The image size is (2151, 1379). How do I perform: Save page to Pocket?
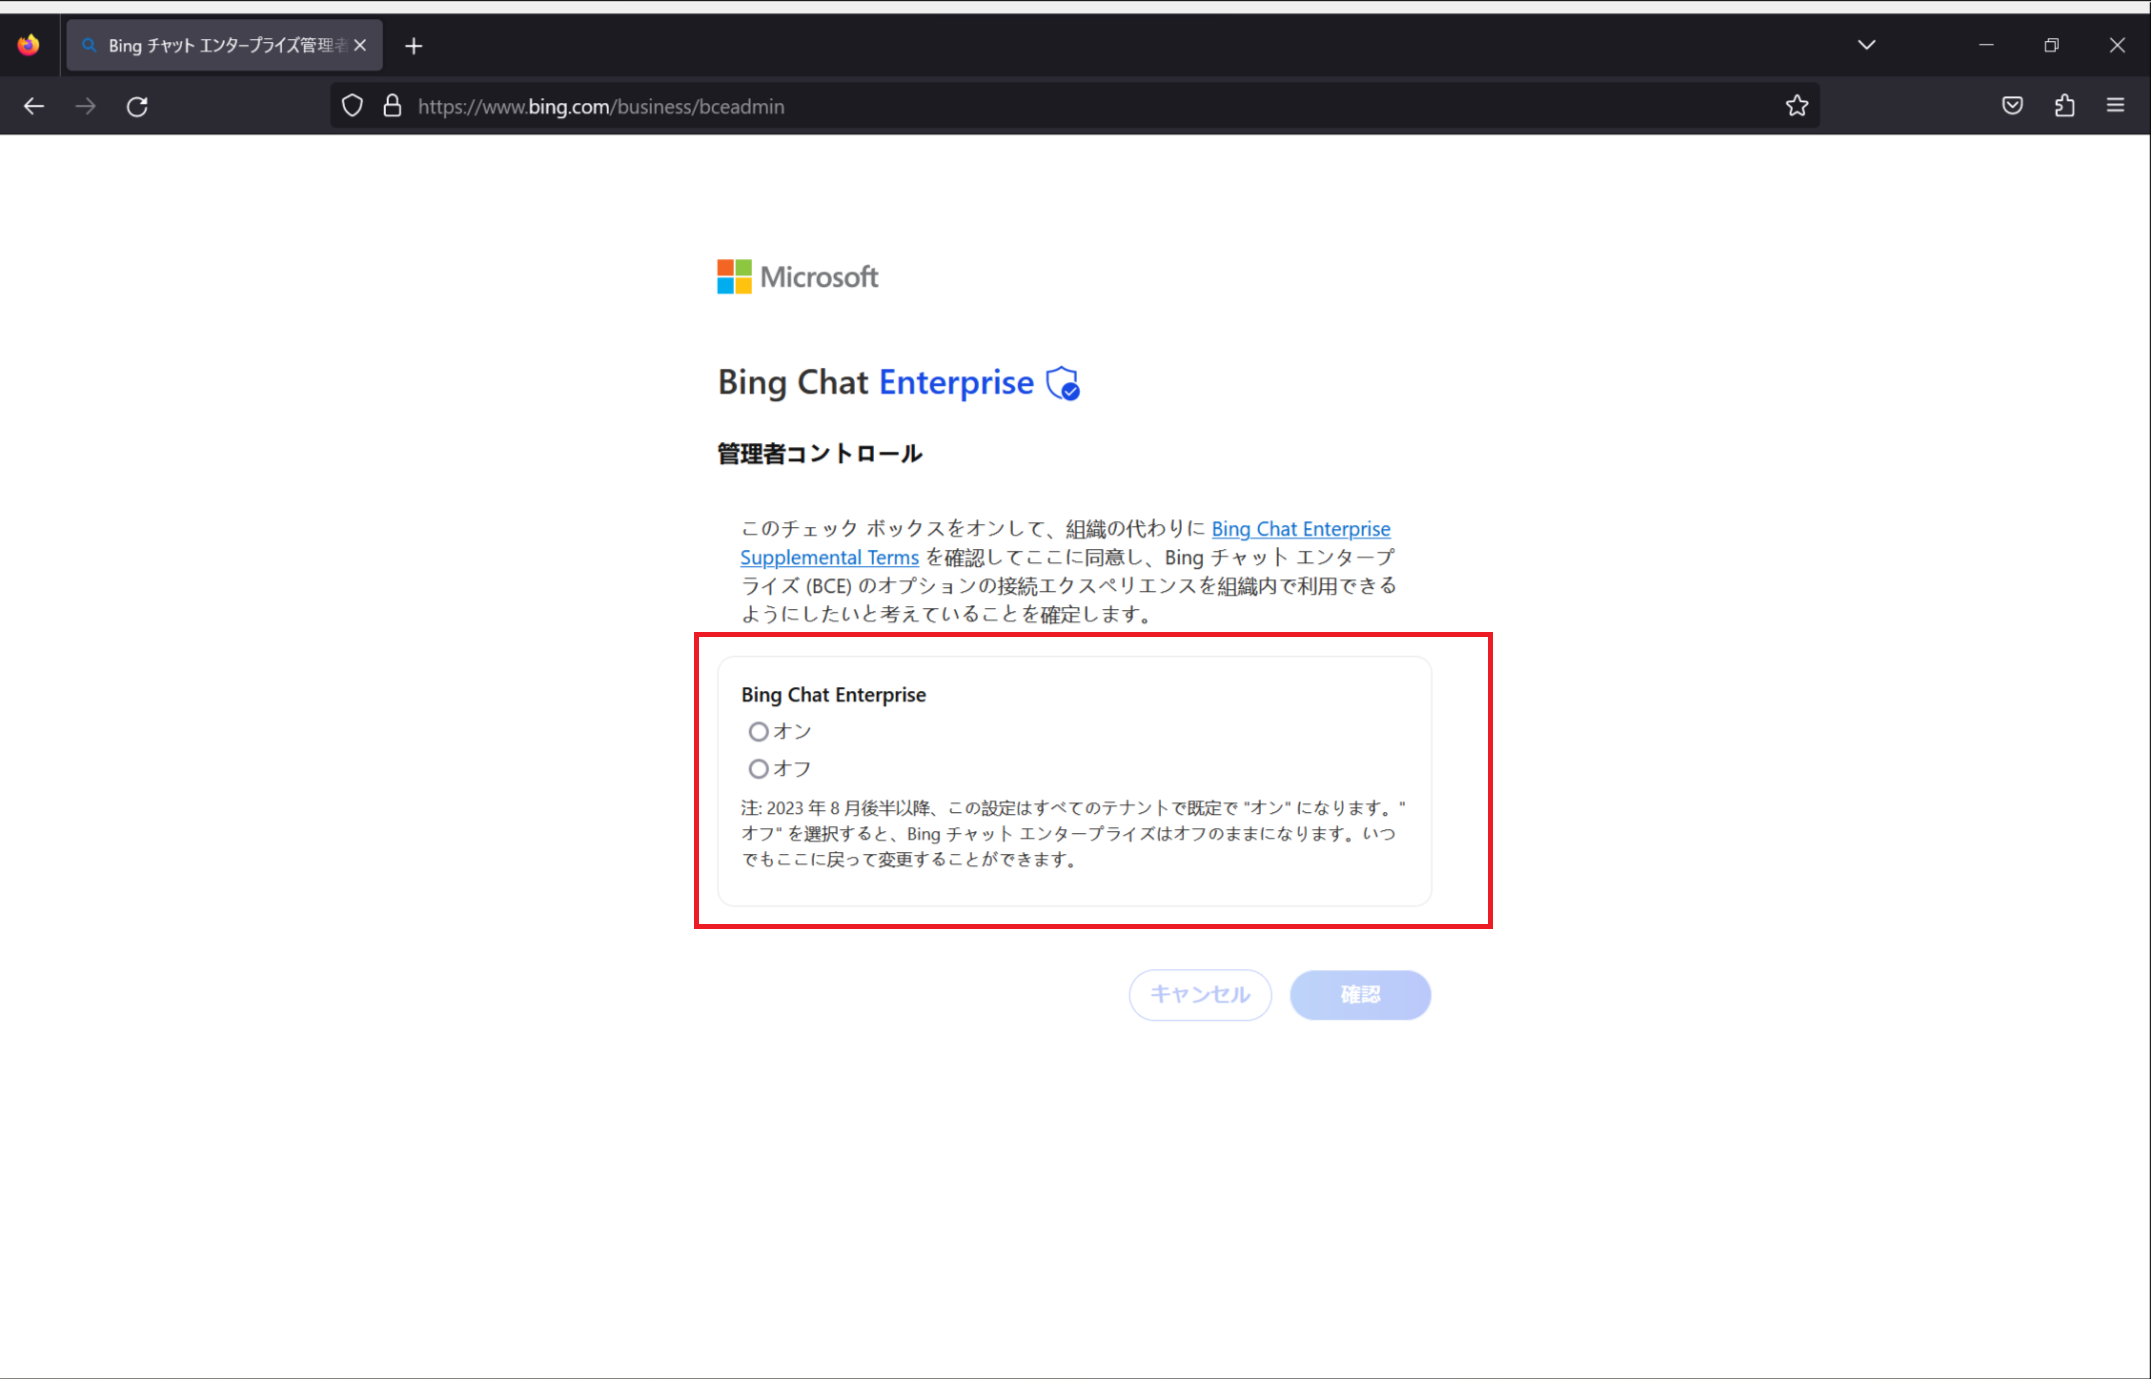point(2013,106)
